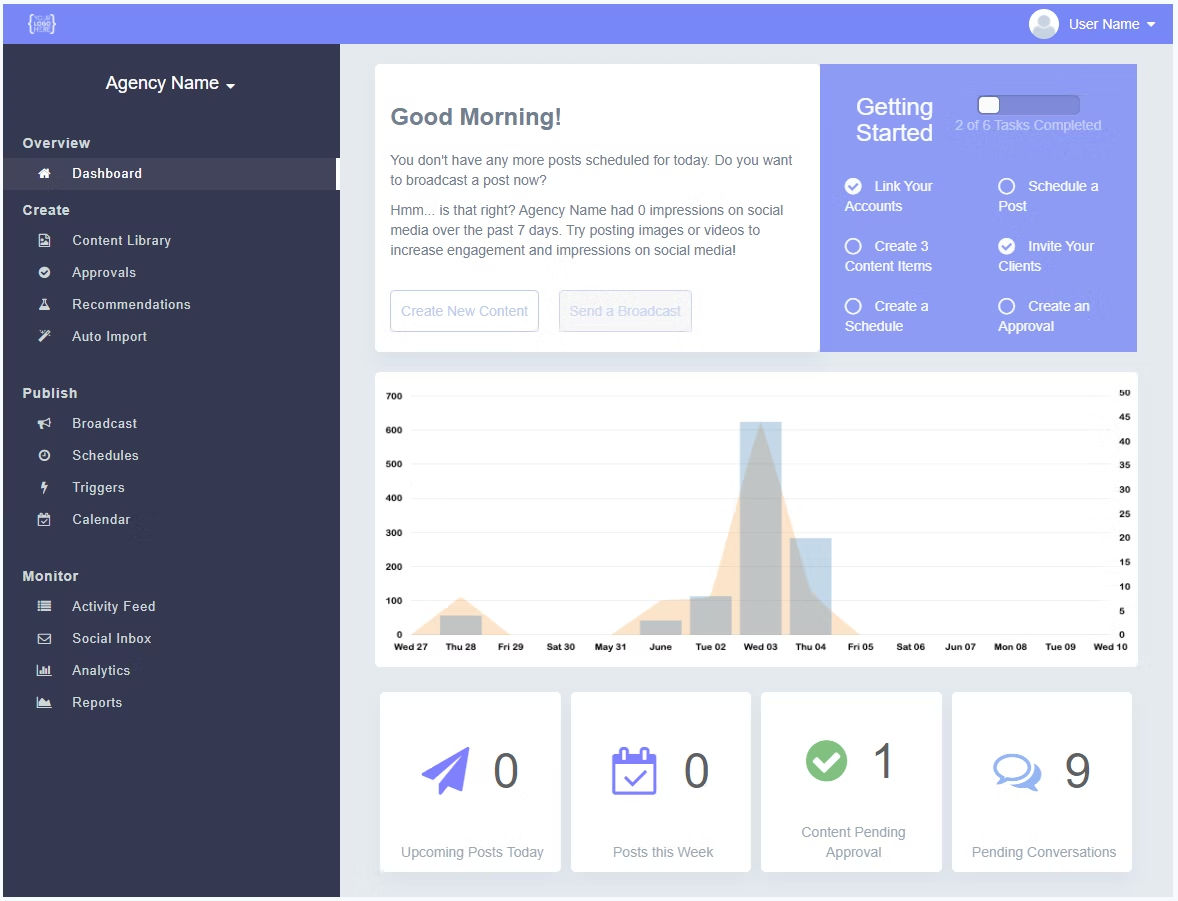Click the Create New Content button
The image size is (1178, 901).
[x=464, y=311]
